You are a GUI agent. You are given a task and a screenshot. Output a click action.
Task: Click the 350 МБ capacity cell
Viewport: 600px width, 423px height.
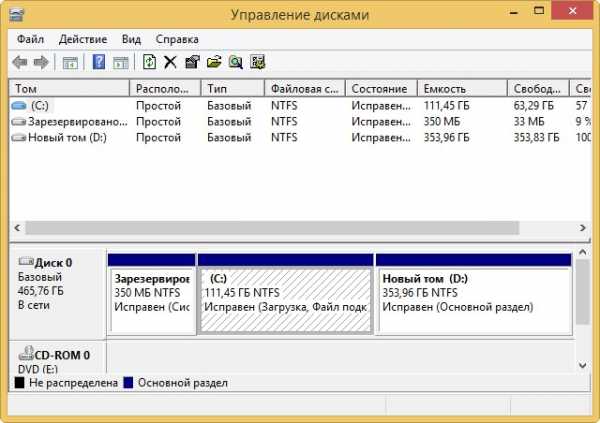(442, 122)
